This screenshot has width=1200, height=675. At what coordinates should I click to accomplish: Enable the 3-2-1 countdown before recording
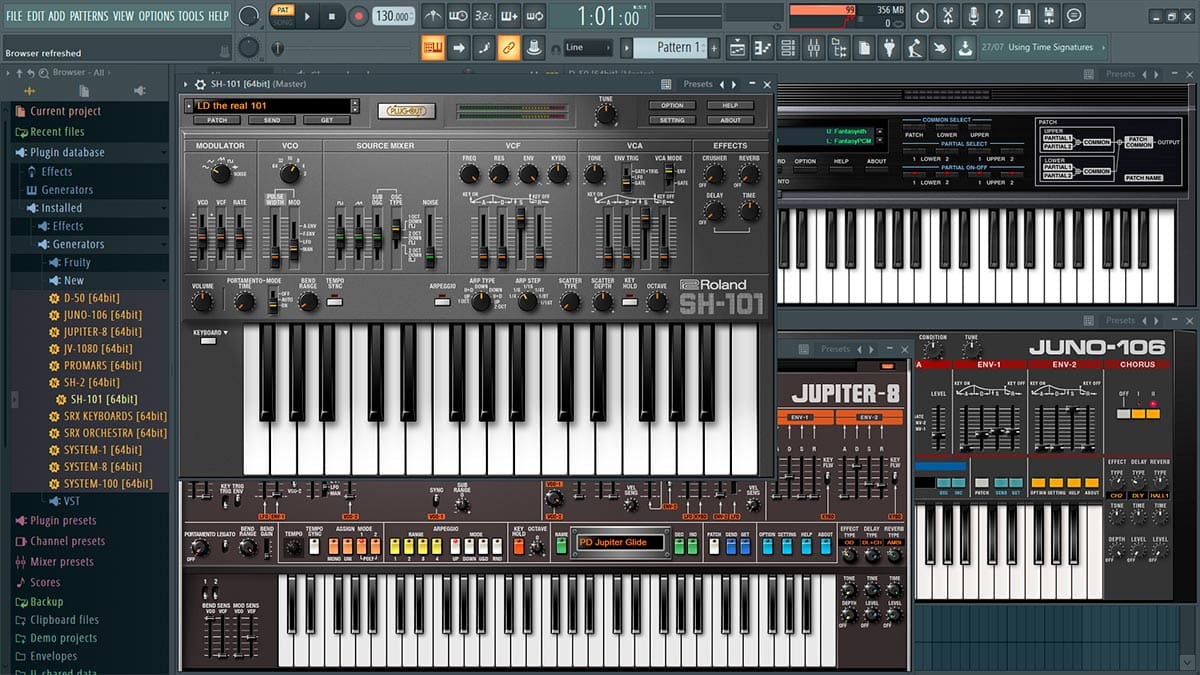coord(484,16)
